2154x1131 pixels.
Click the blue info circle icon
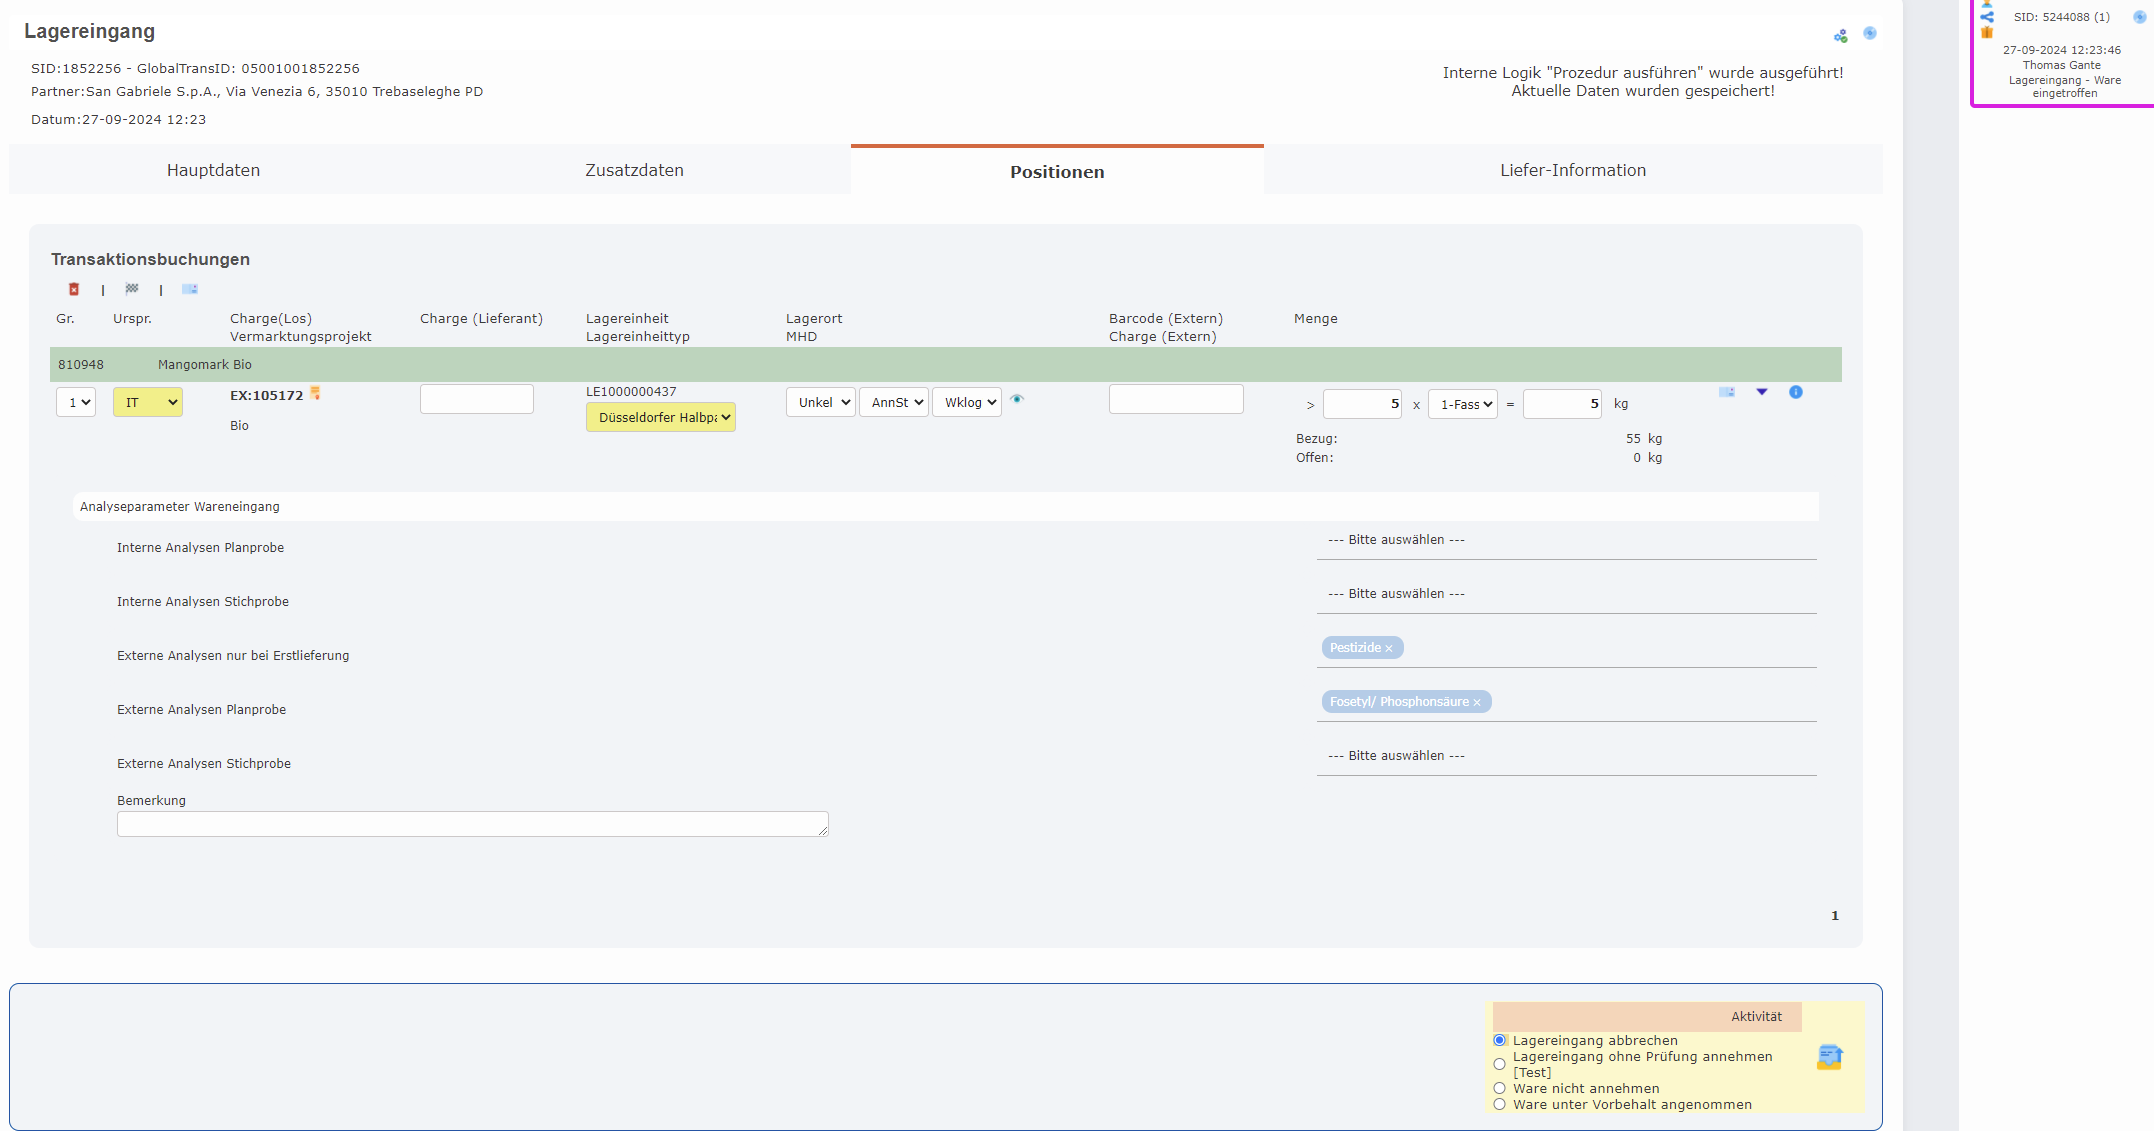coord(1795,392)
